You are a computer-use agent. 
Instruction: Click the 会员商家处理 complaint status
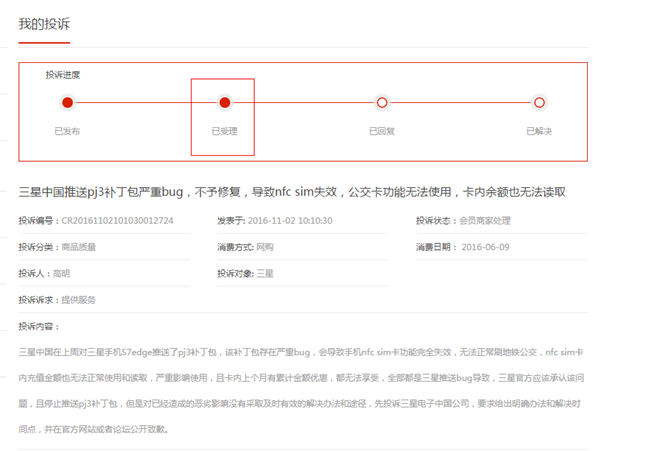484,221
